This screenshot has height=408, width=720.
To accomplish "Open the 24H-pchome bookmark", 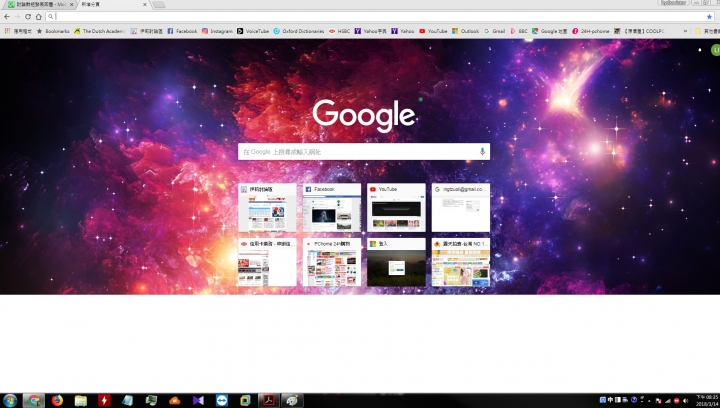I will (x=591, y=31).
